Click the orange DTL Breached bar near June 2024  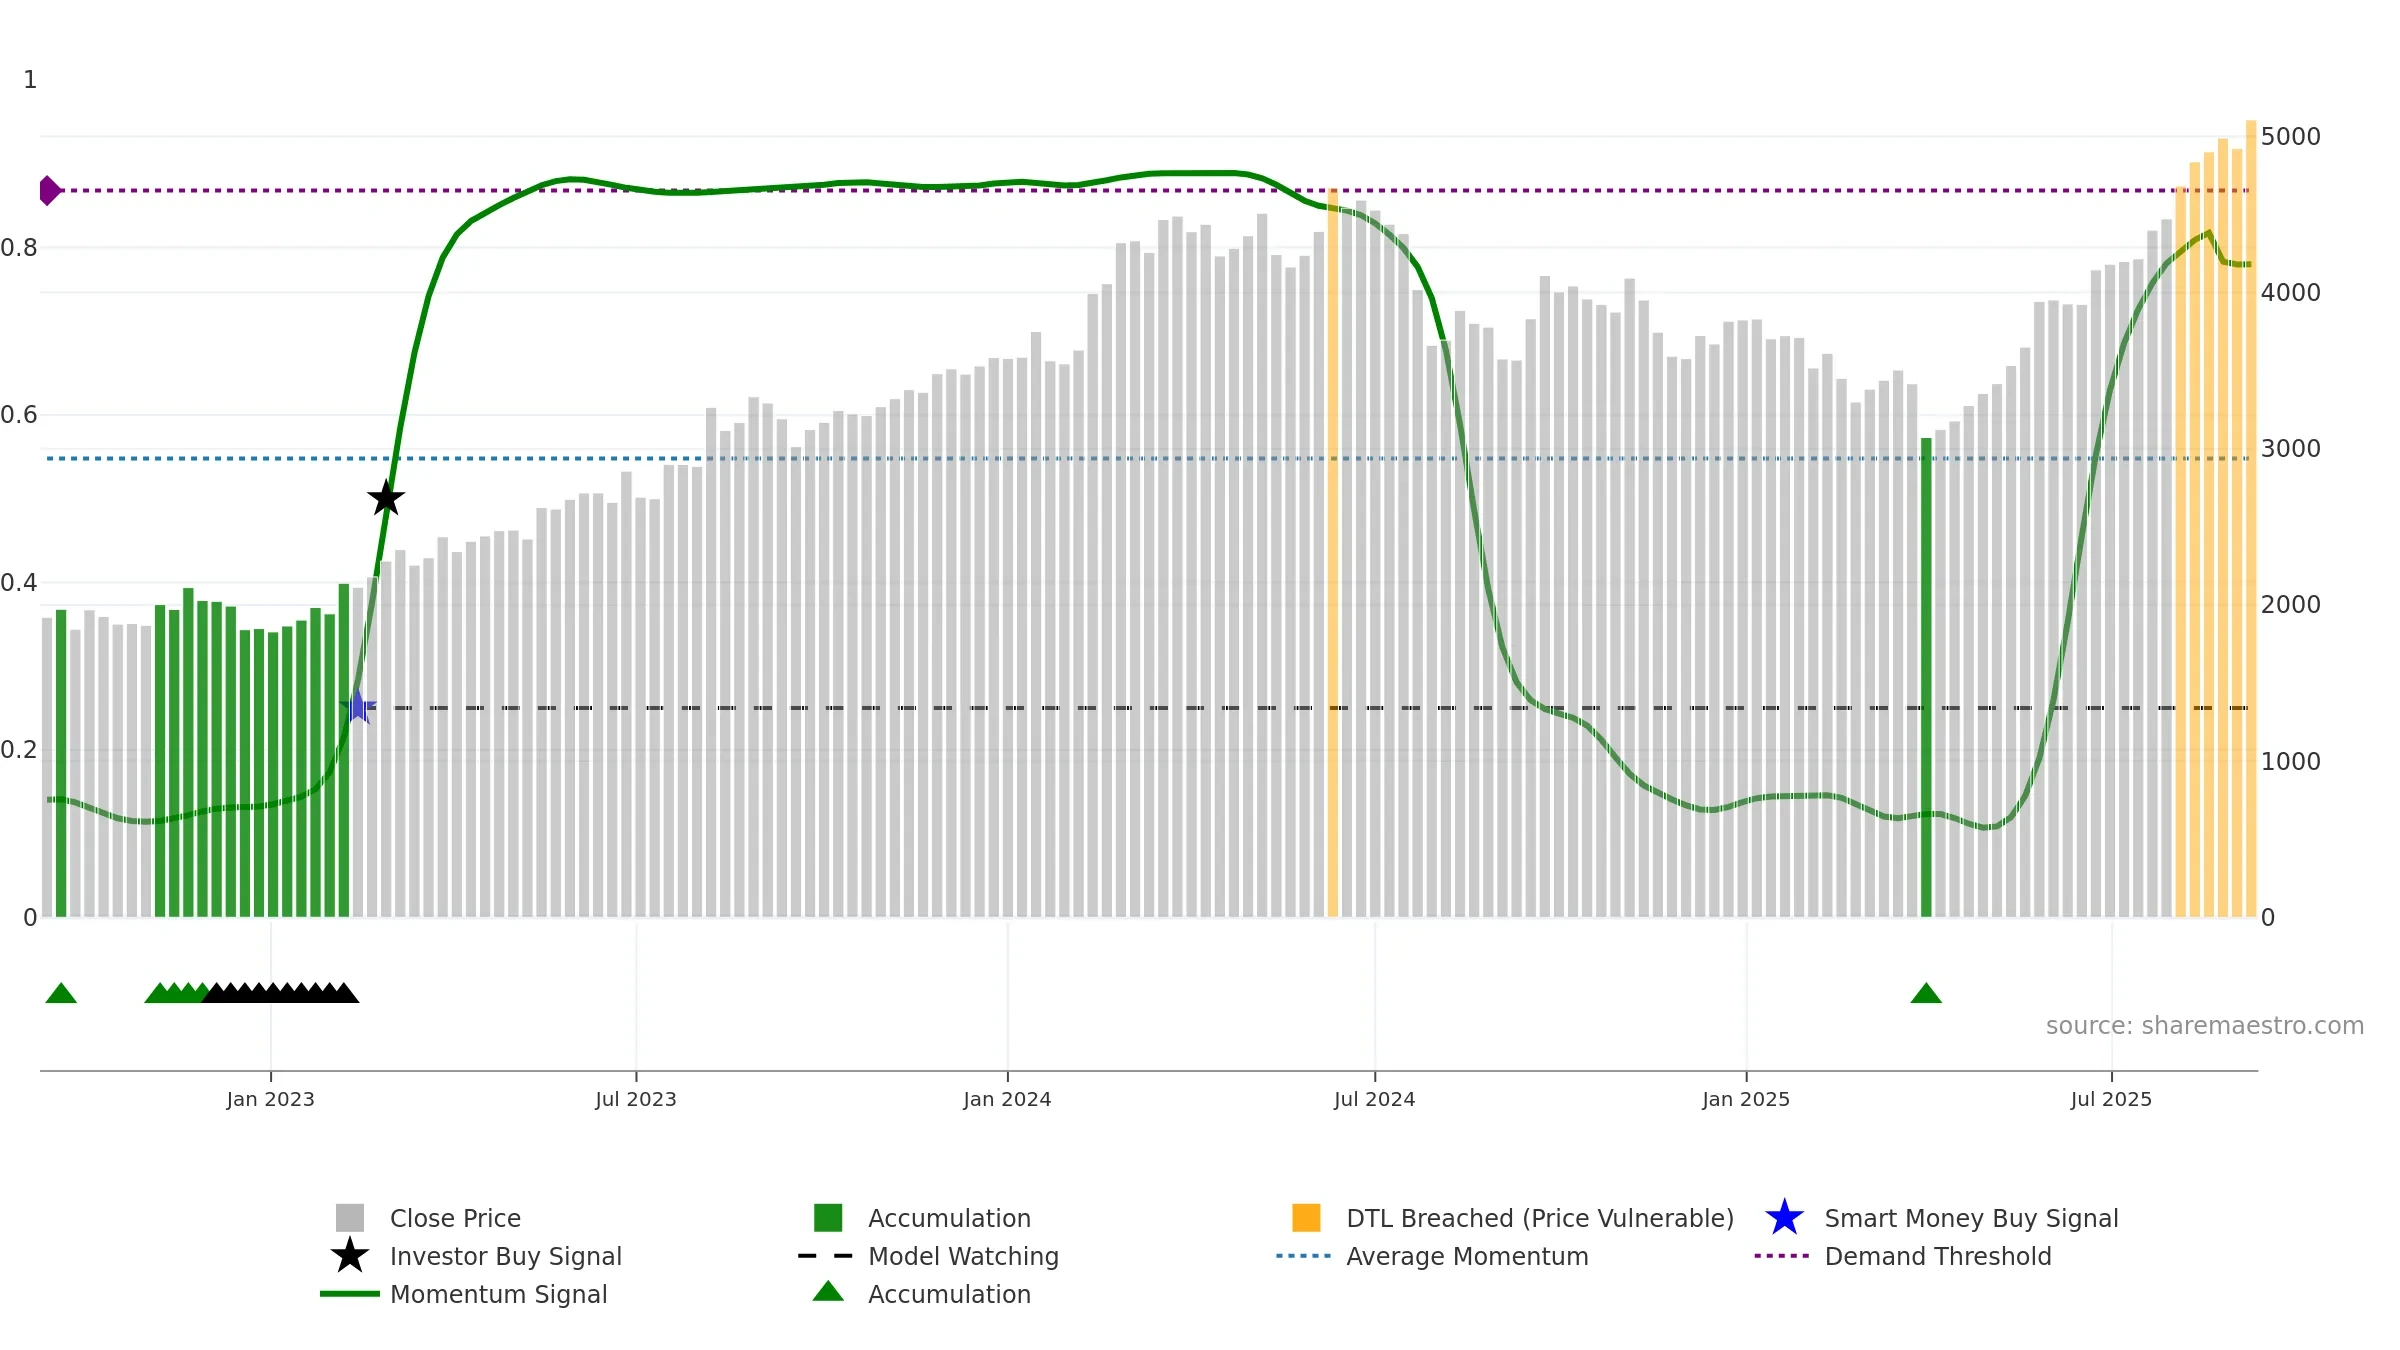tap(1332, 552)
